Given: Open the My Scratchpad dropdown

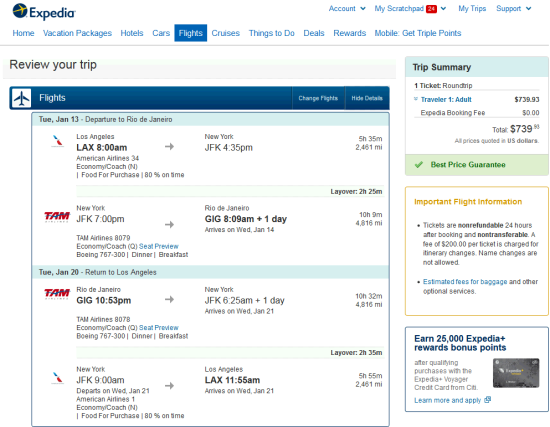Looking at the screenshot, I should pyautogui.click(x=410, y=8).
